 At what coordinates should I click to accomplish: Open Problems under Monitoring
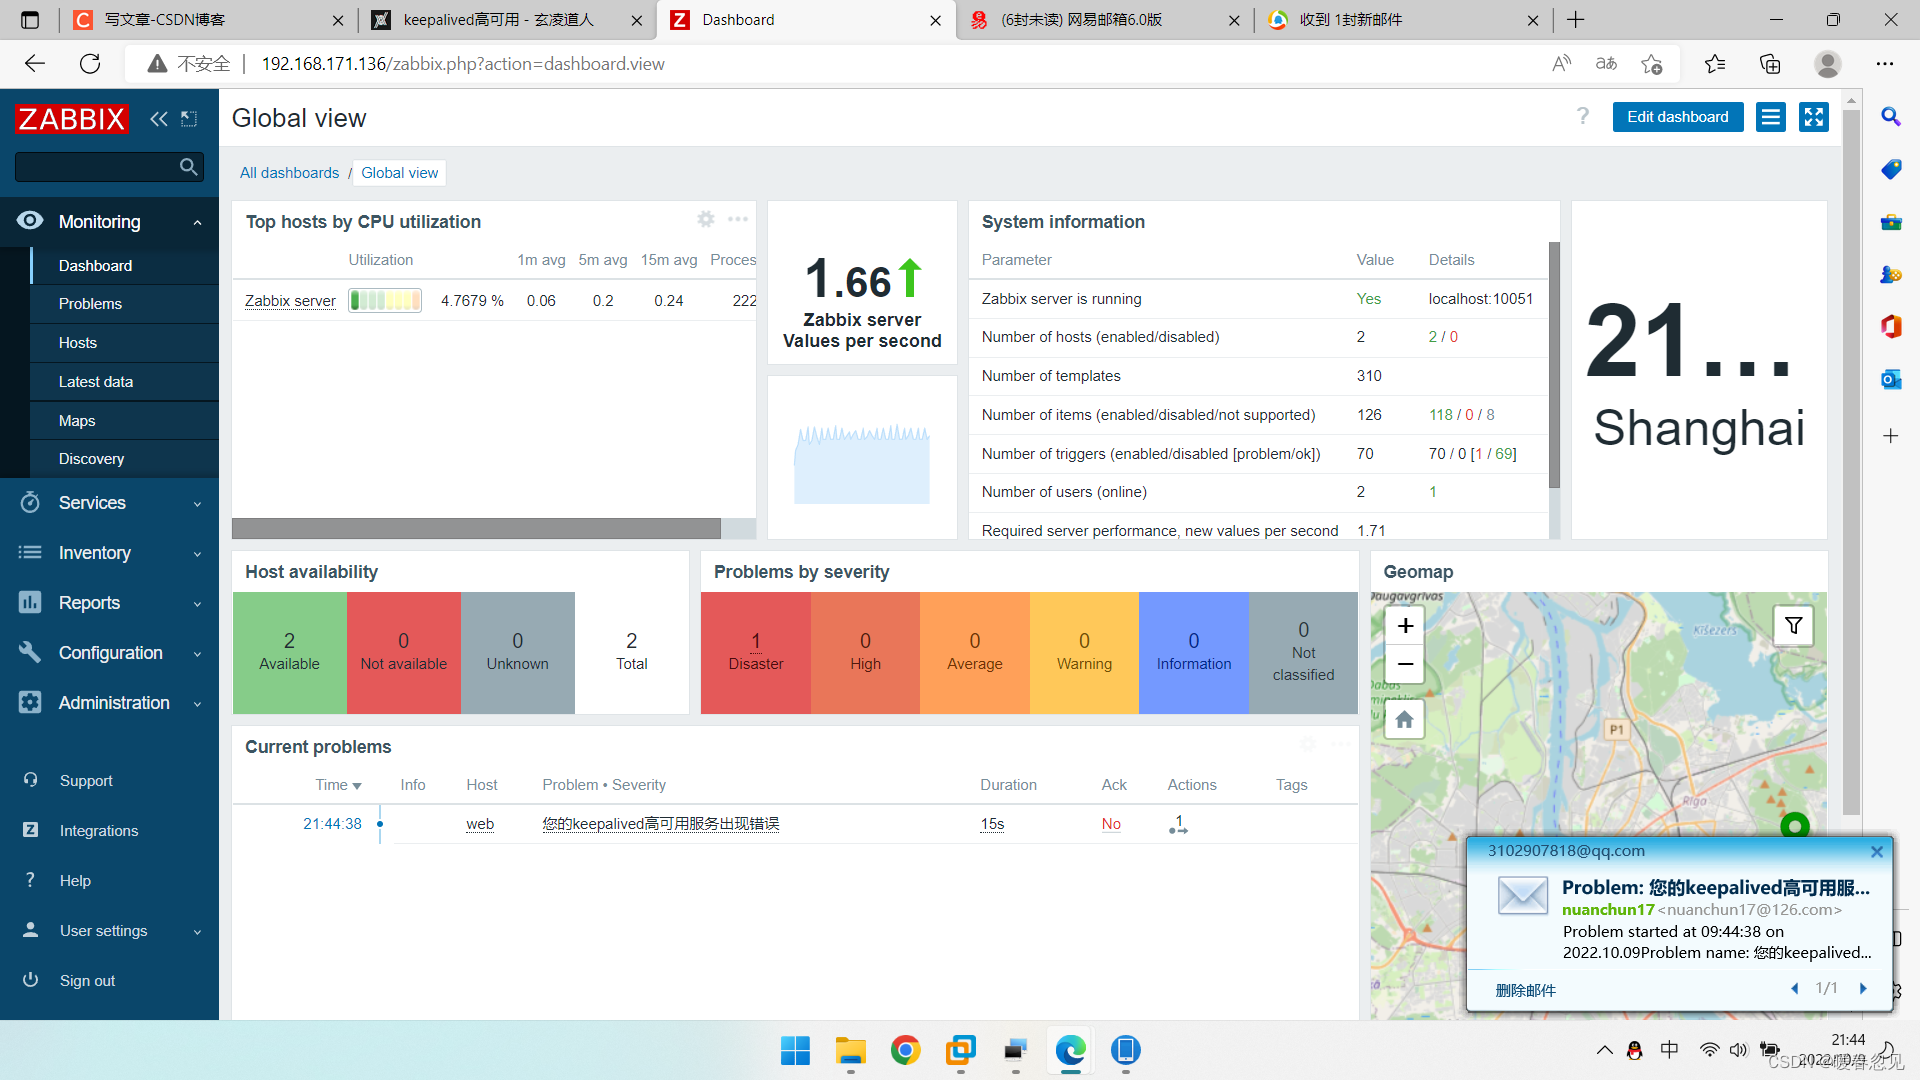[90, 304]
